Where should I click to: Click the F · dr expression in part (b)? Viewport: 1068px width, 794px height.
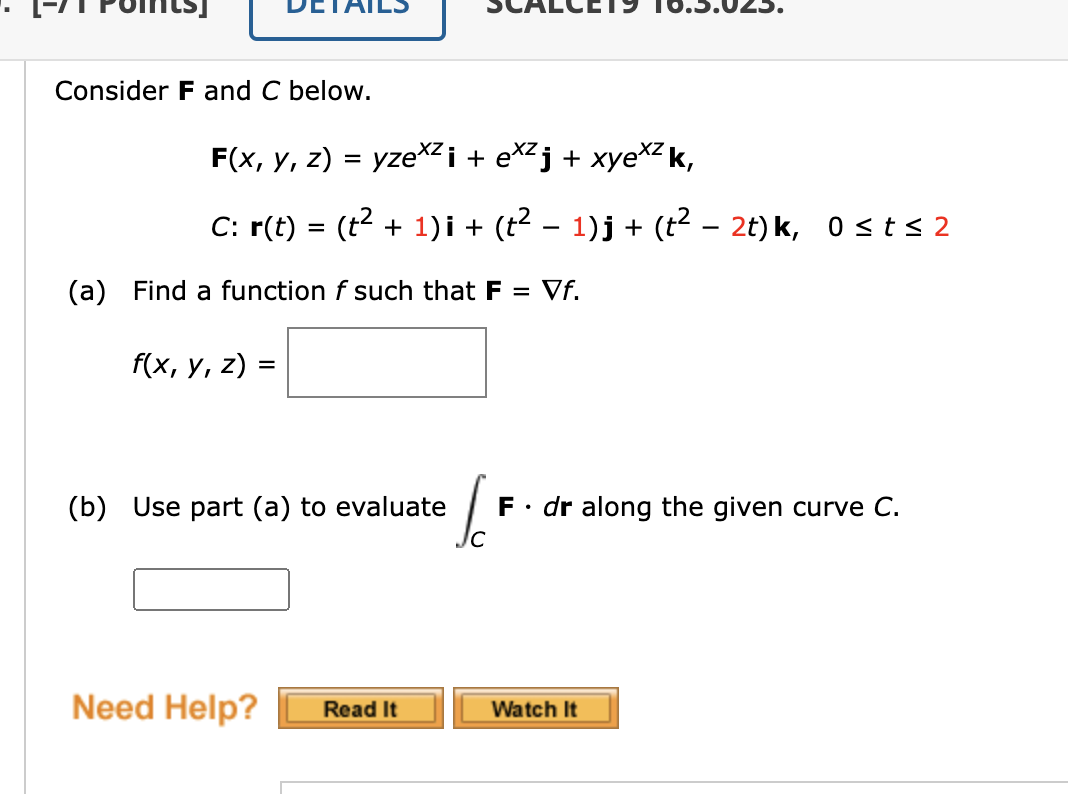[536, 507]
